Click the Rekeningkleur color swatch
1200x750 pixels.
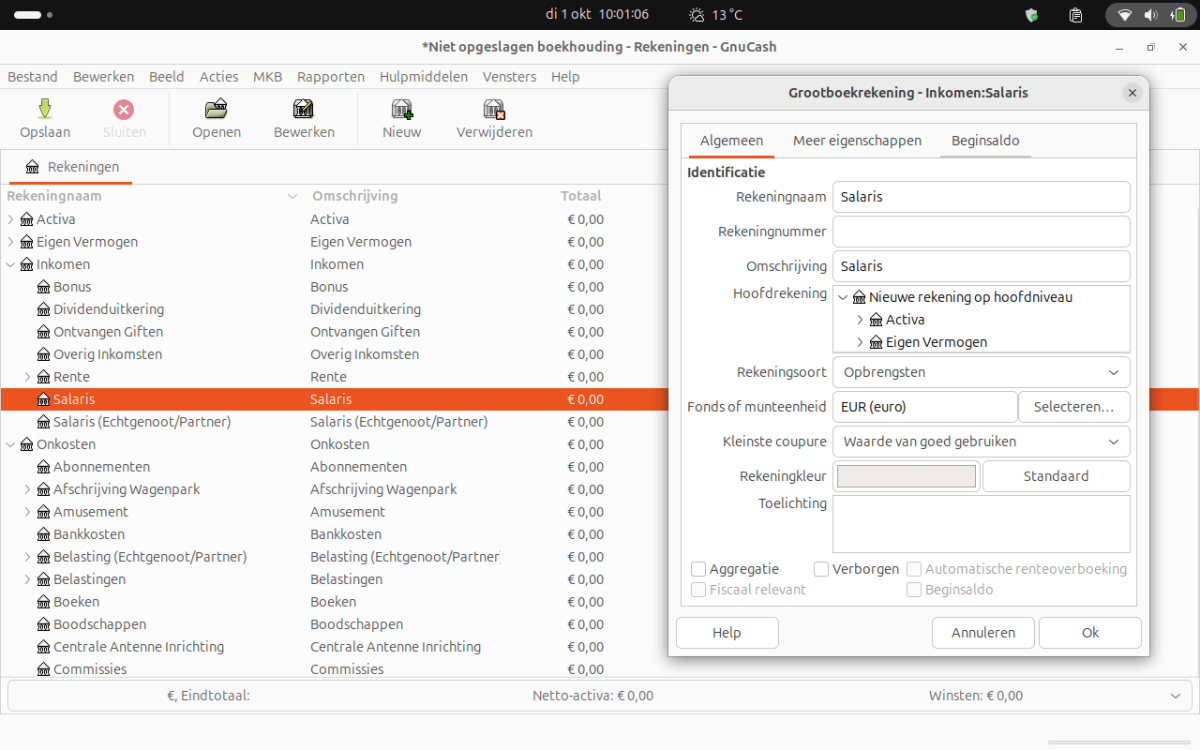pos(906,476)
